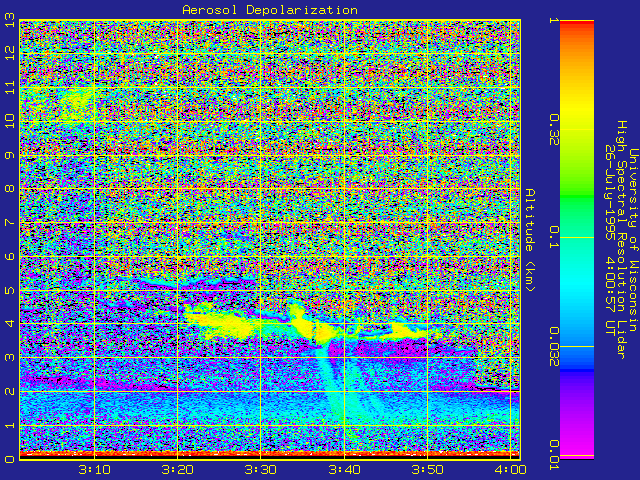Viewport: 640px width, 480px height.
Task: Click the 'Aerosol Depolarization' title
Action: click(x=270, y=10)
